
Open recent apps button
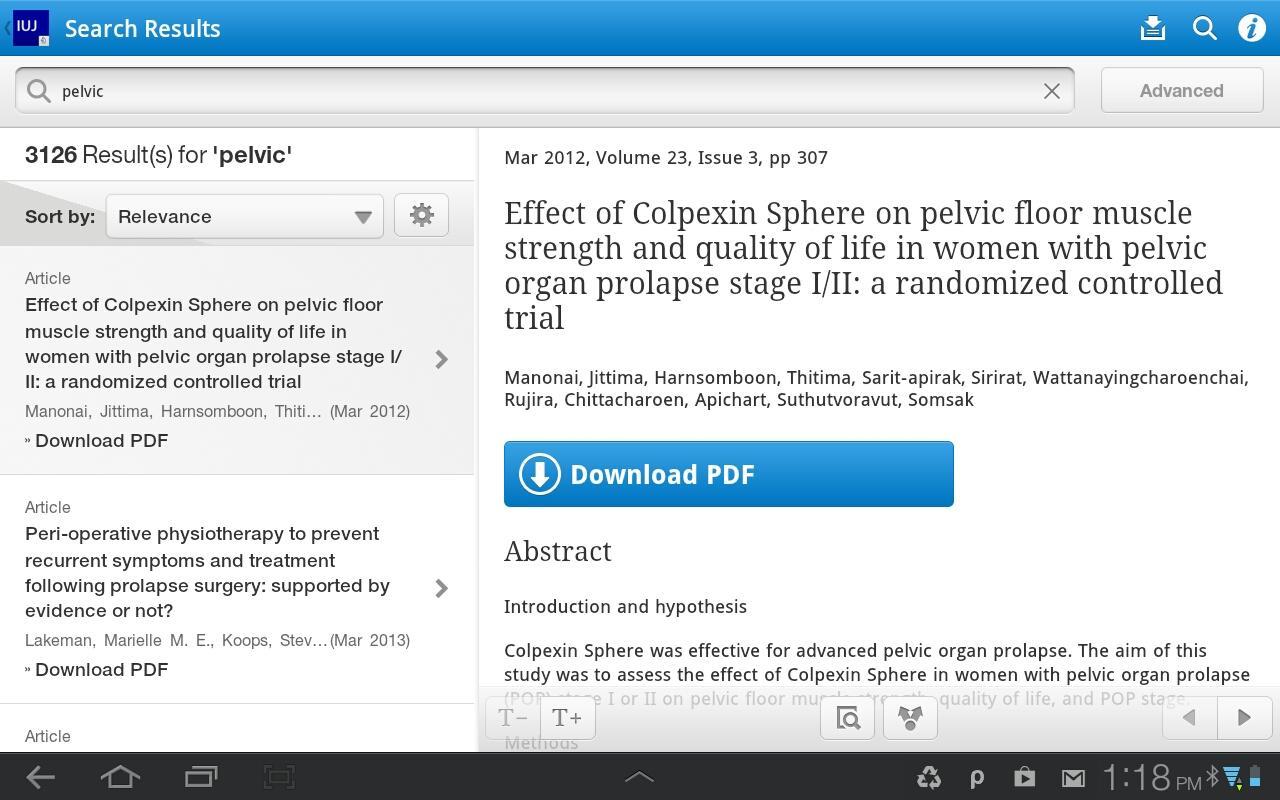201,777
